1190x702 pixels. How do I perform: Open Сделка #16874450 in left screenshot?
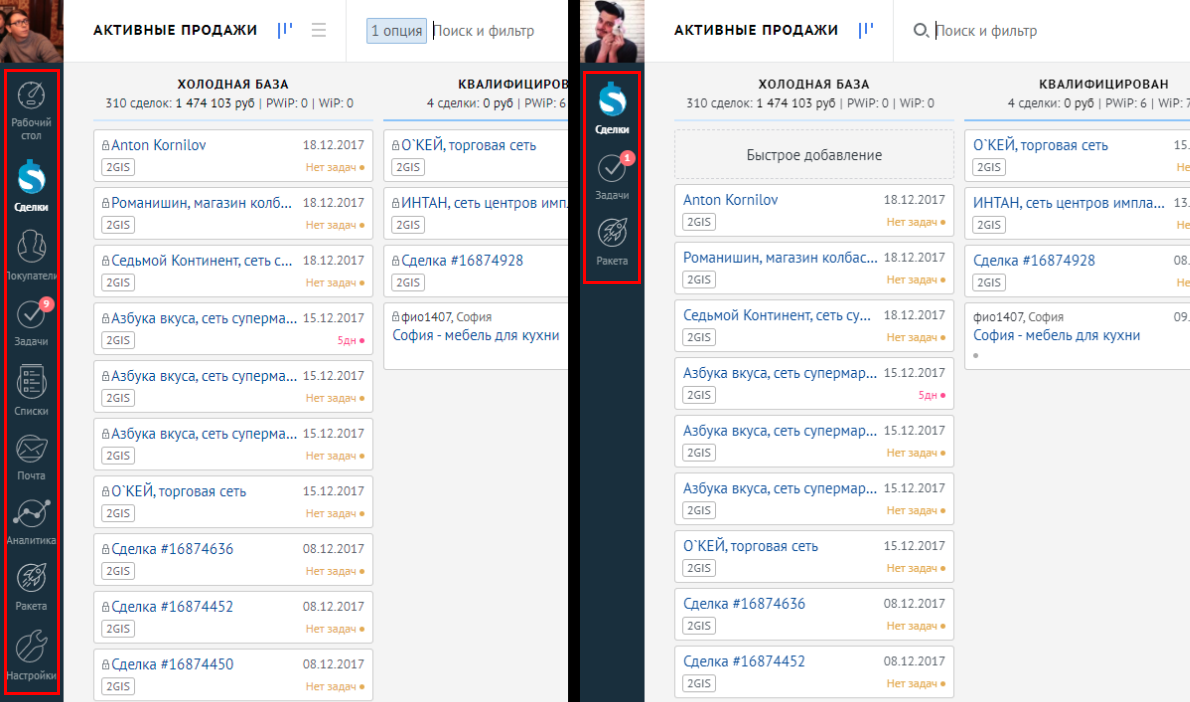pos(172,664)
